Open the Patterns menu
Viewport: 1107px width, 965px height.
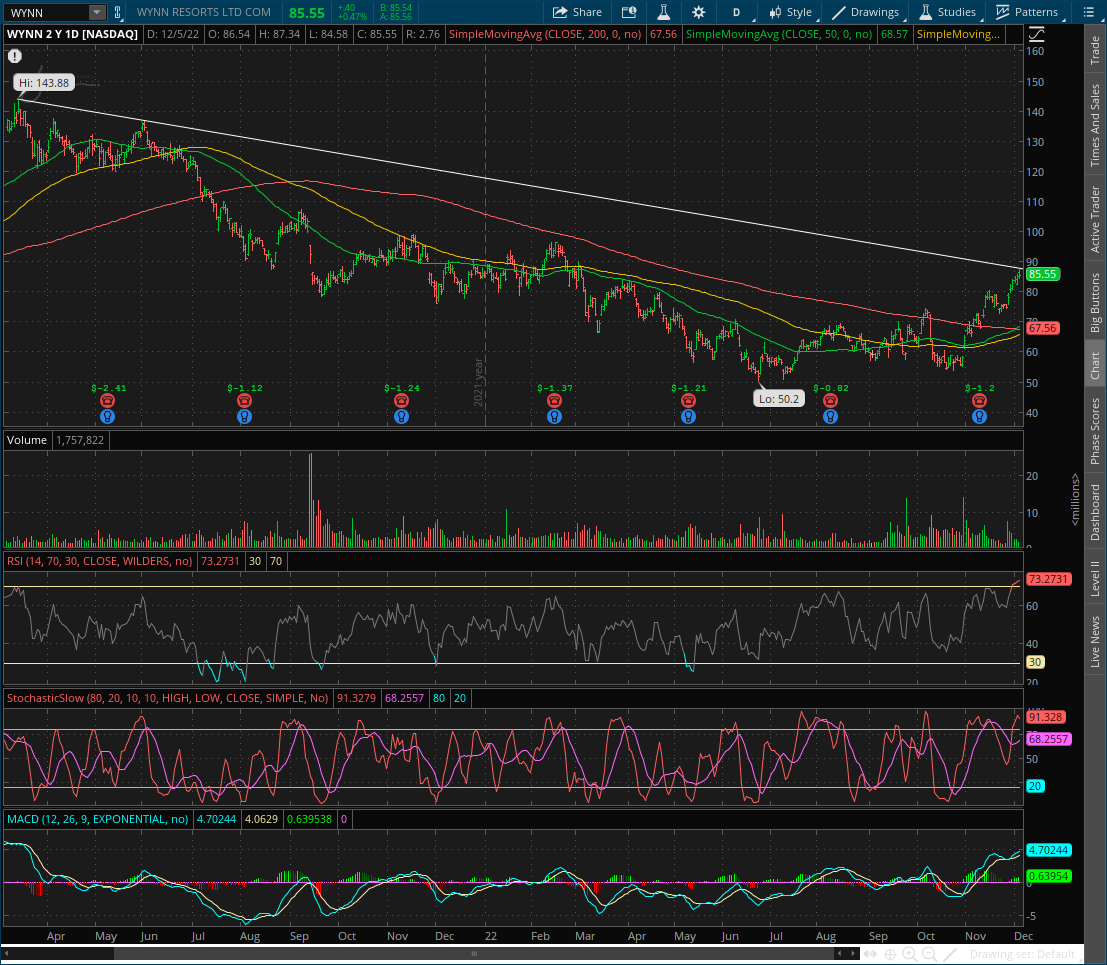click(1027, 12)
